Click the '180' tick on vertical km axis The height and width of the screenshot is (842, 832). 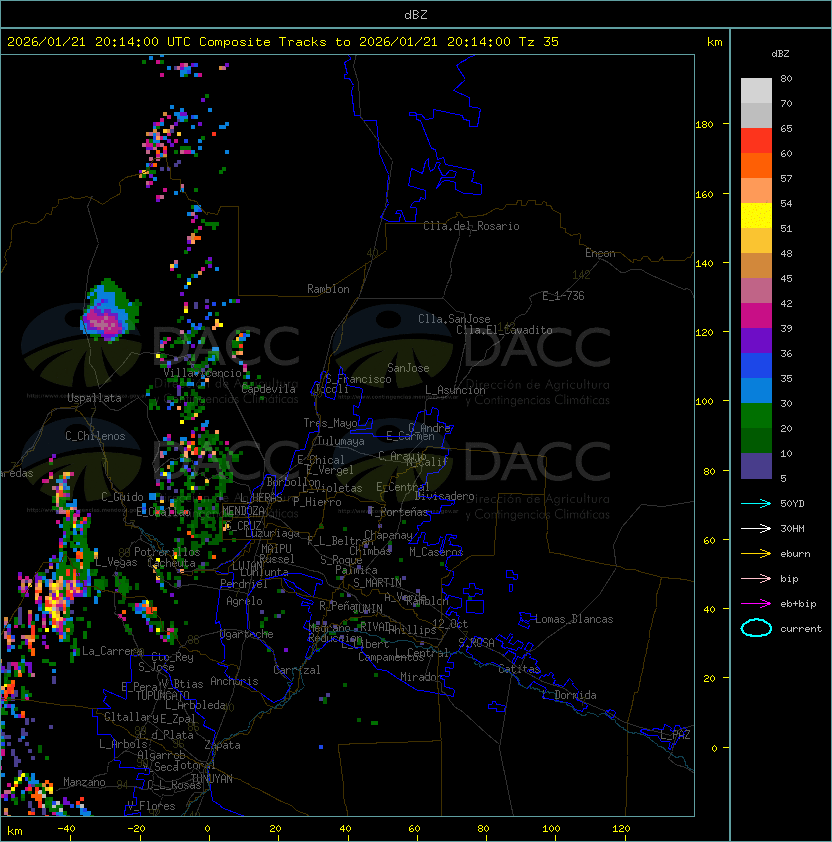[704, 125]
